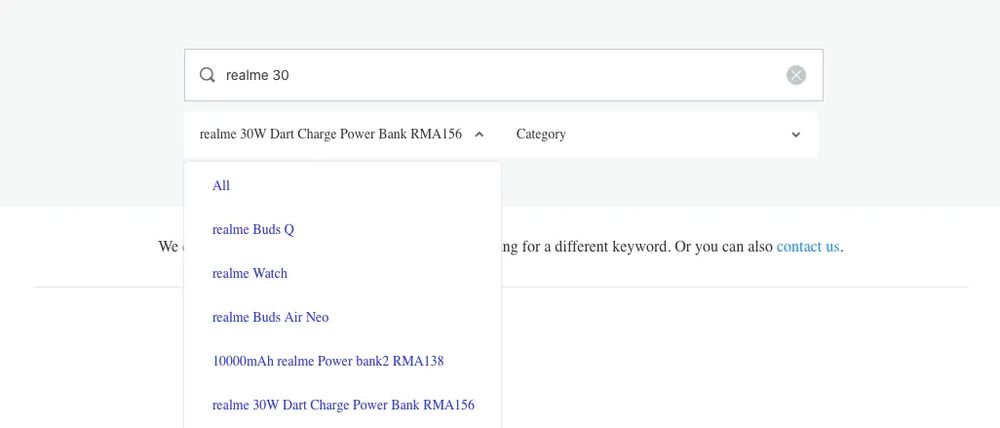Choose 'realme Buds Q' option
Image resolution: width=1000 pixels, height=428 pixels.
[253, 230]
